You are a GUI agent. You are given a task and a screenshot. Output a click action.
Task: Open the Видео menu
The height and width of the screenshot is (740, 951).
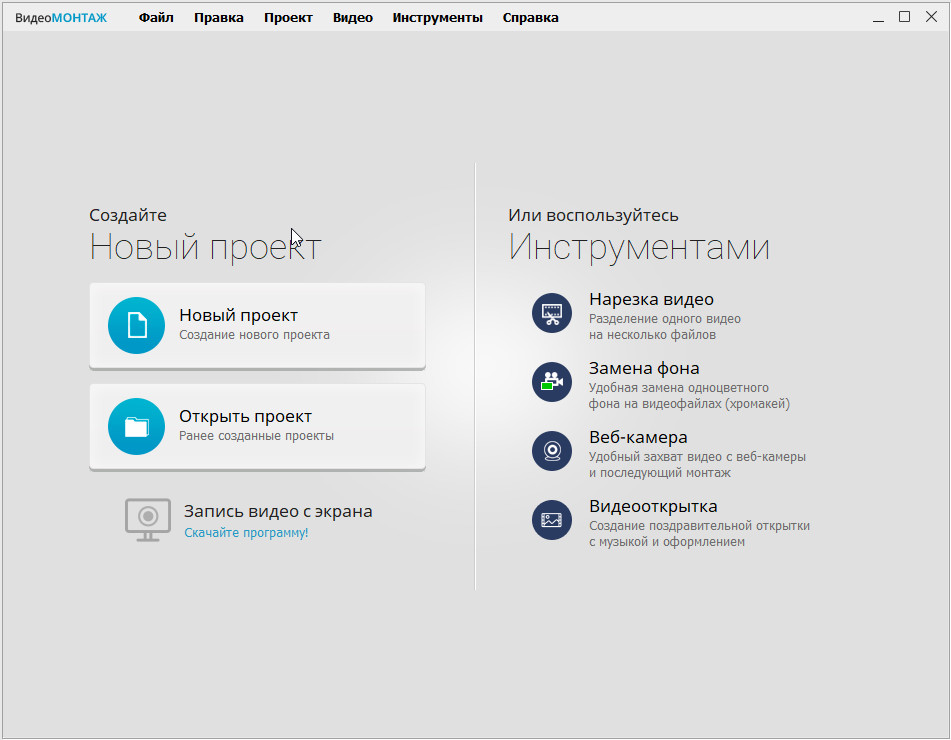coord(352,18)
